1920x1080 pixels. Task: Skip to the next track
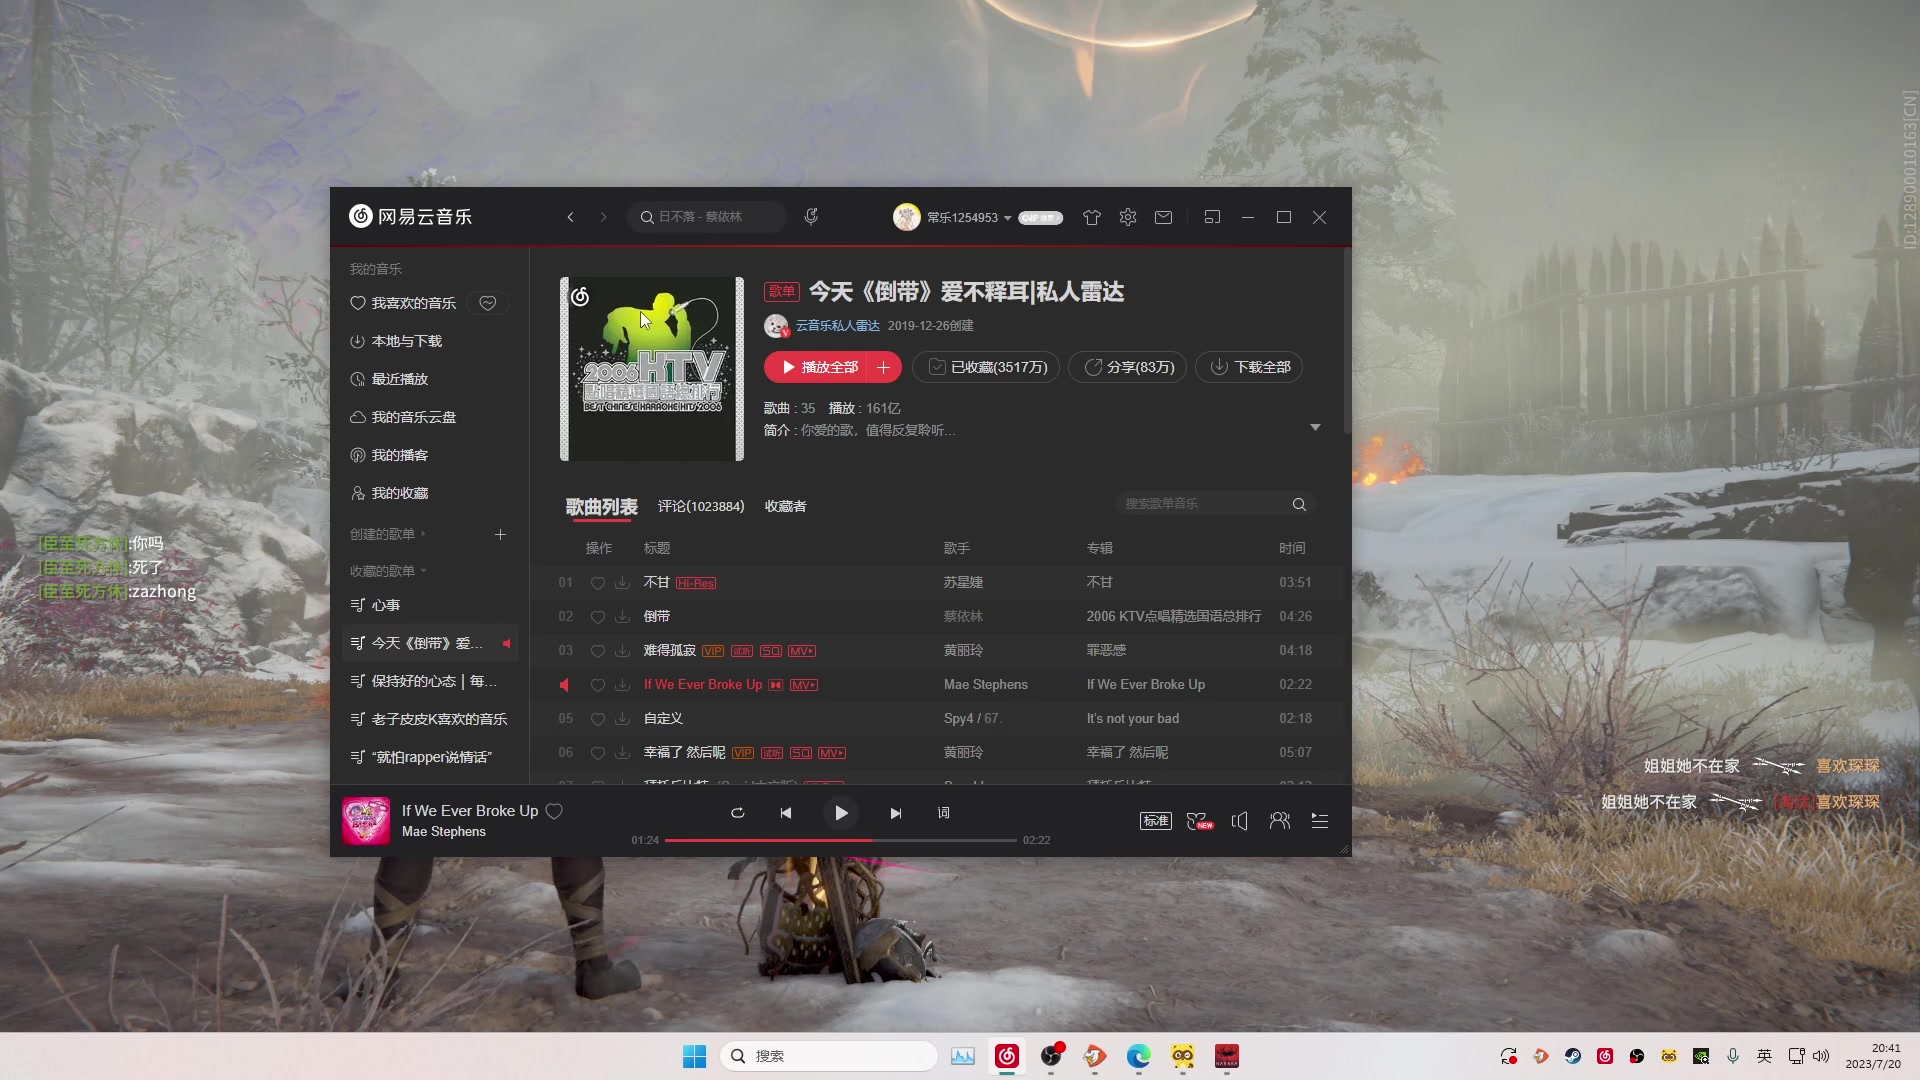pos(895,813)
